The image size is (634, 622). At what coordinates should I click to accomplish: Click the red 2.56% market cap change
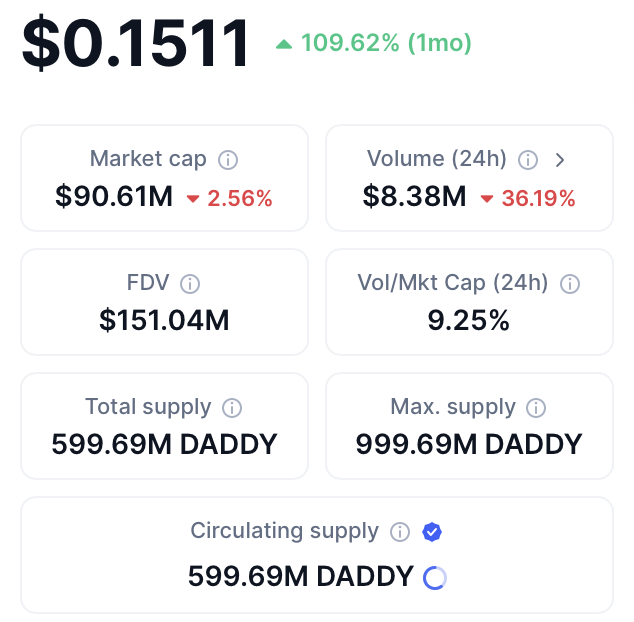coord(230,198)
